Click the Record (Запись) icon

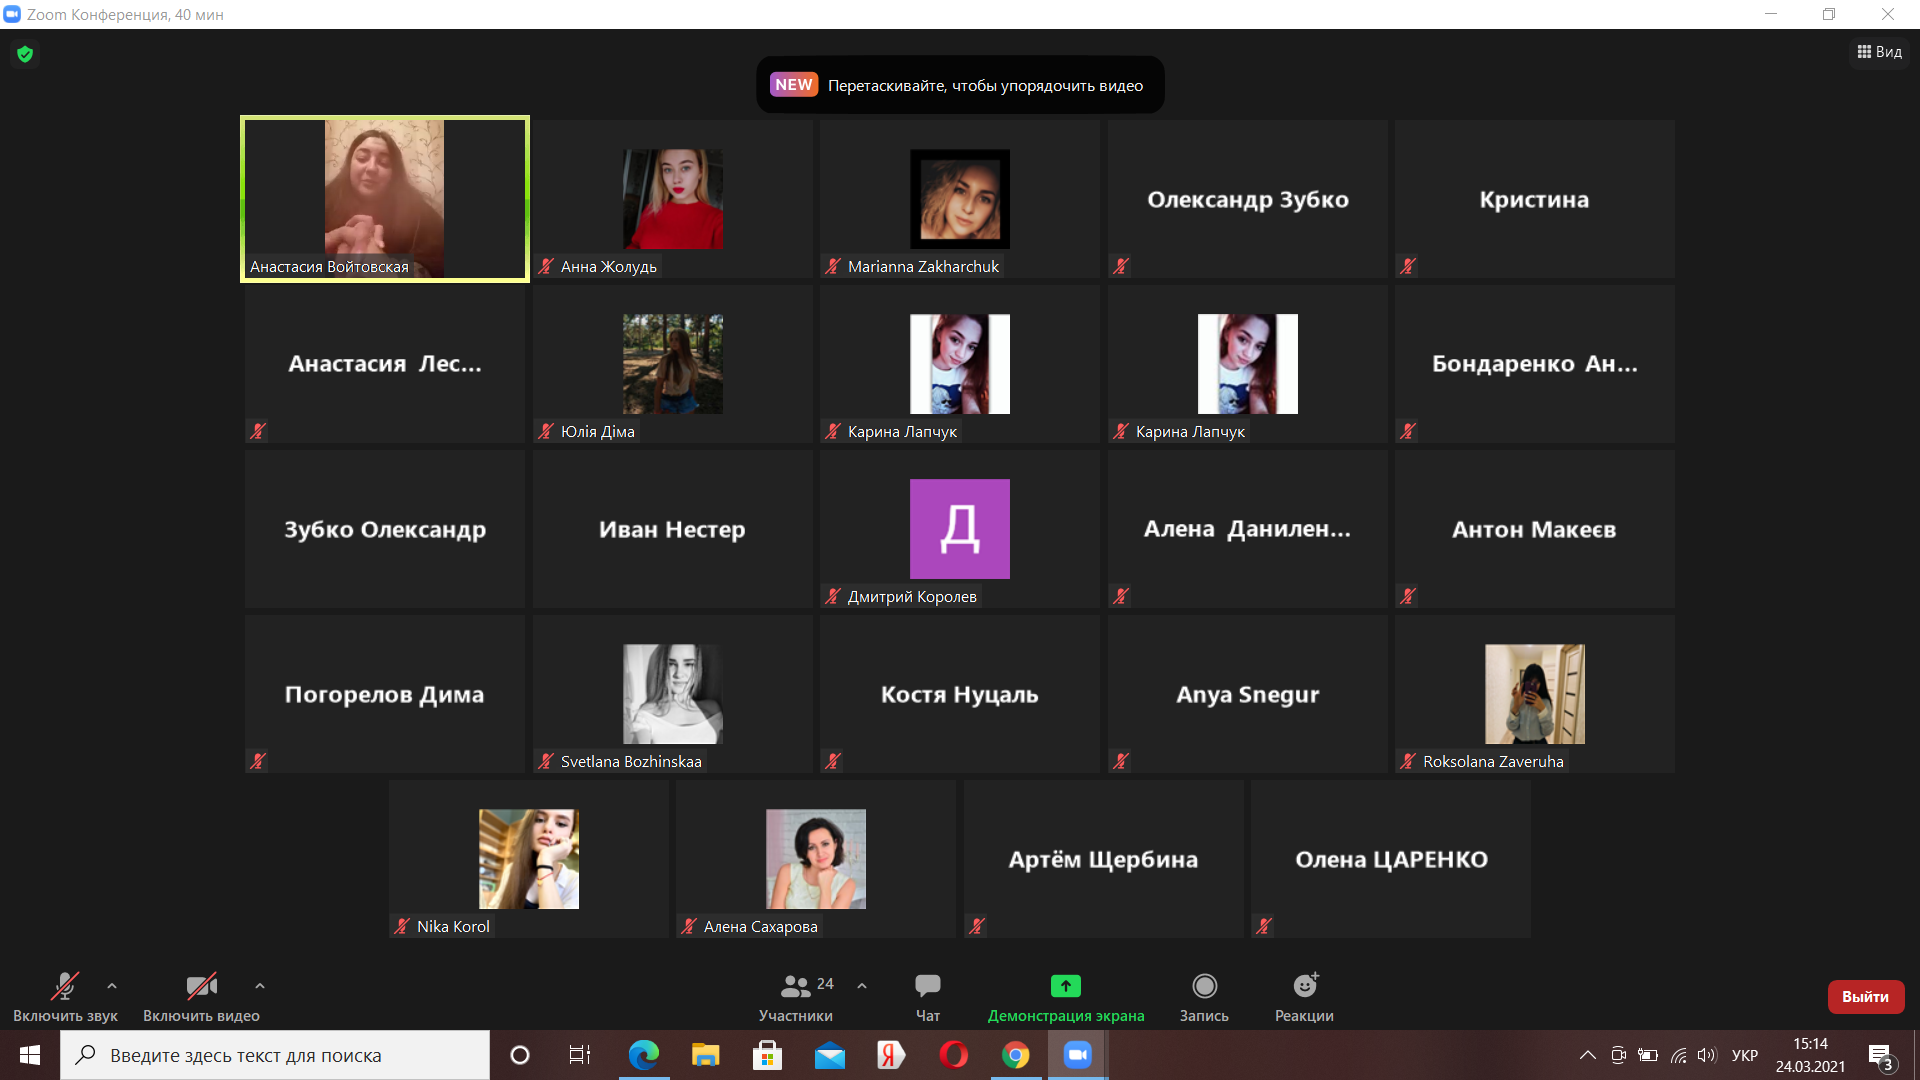[1204, 987]
